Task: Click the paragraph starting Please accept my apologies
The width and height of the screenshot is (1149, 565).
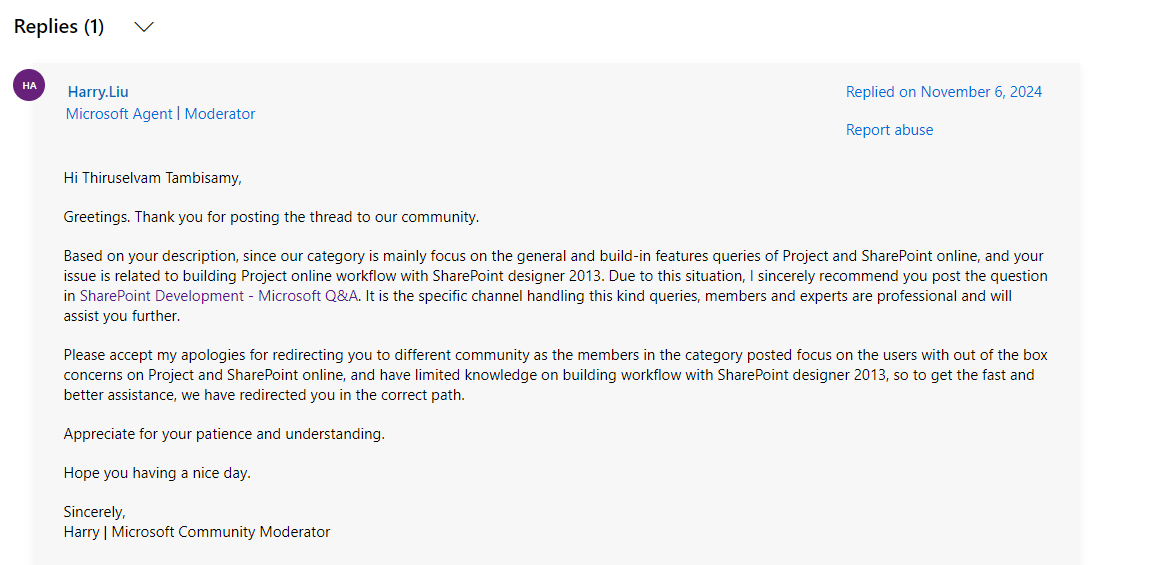Action: coord(555,375)
